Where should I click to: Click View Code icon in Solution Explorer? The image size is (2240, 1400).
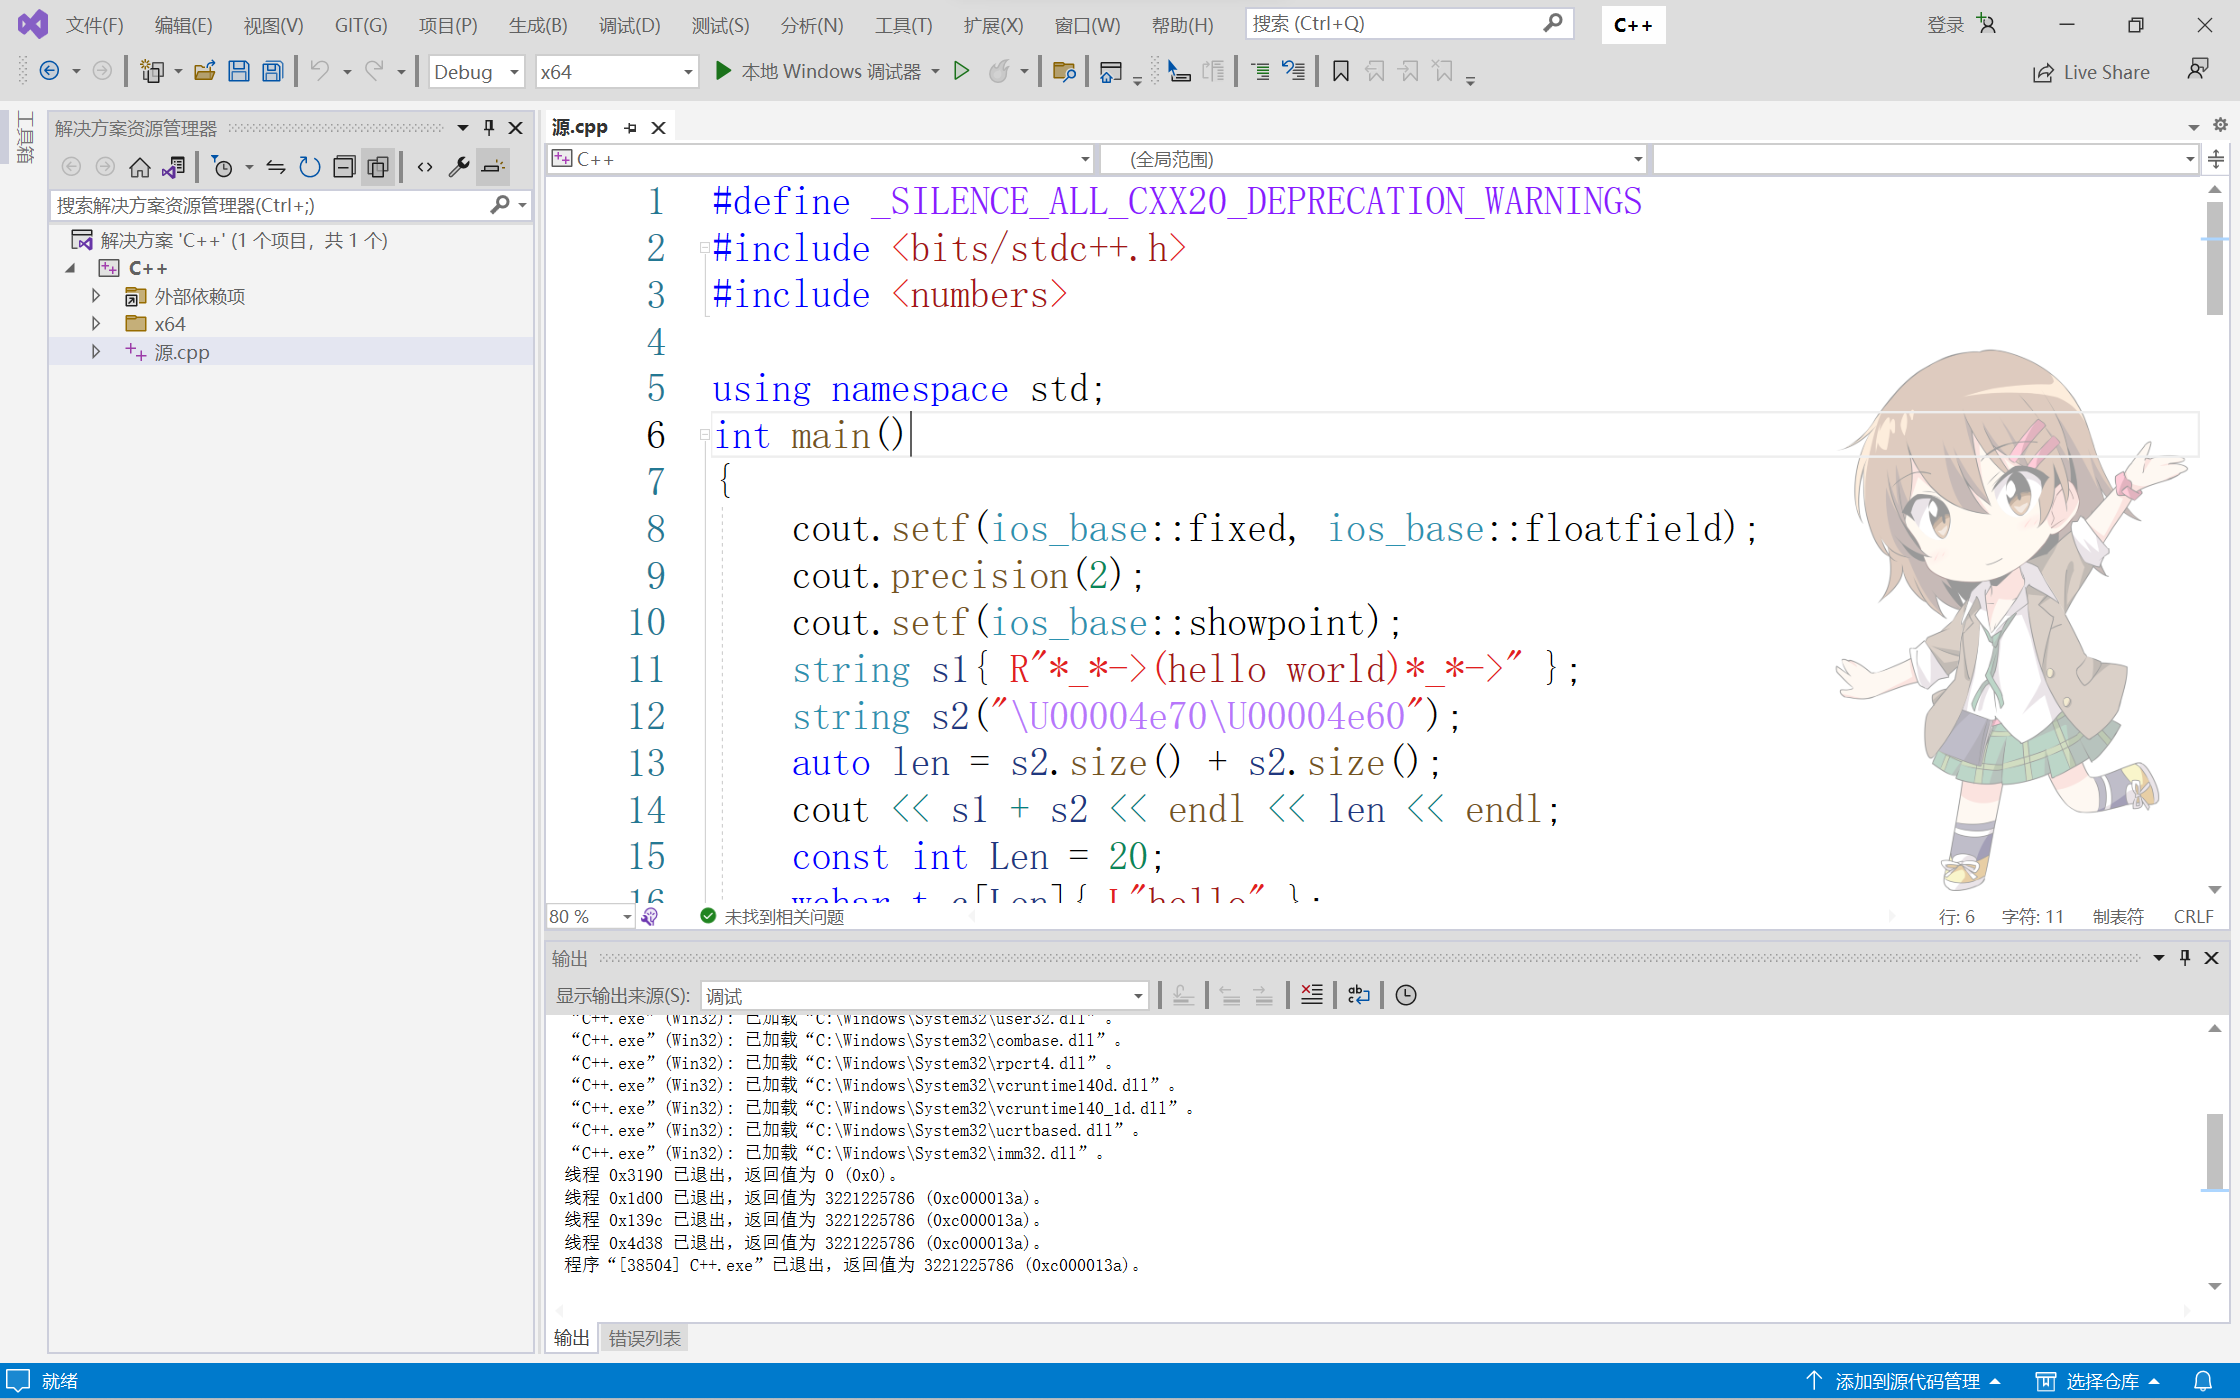point(425,167)
